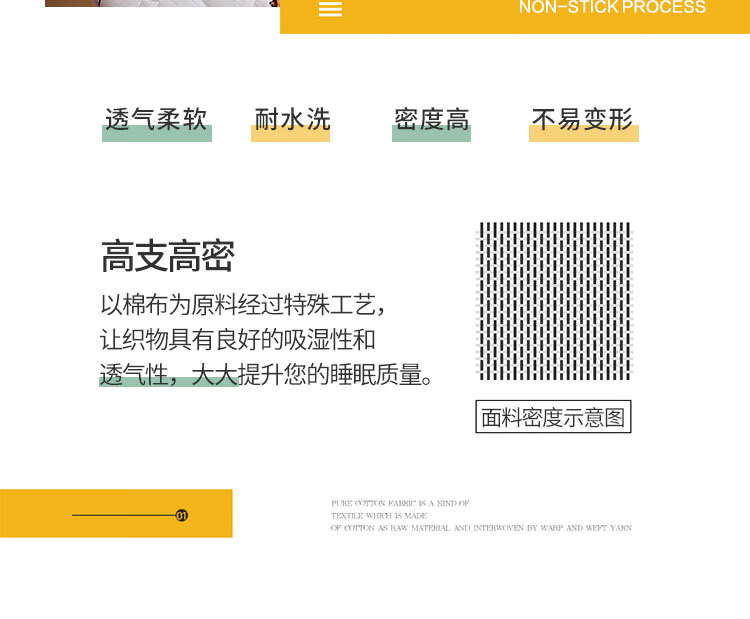Pick the 不易变形 feature label

583,120
